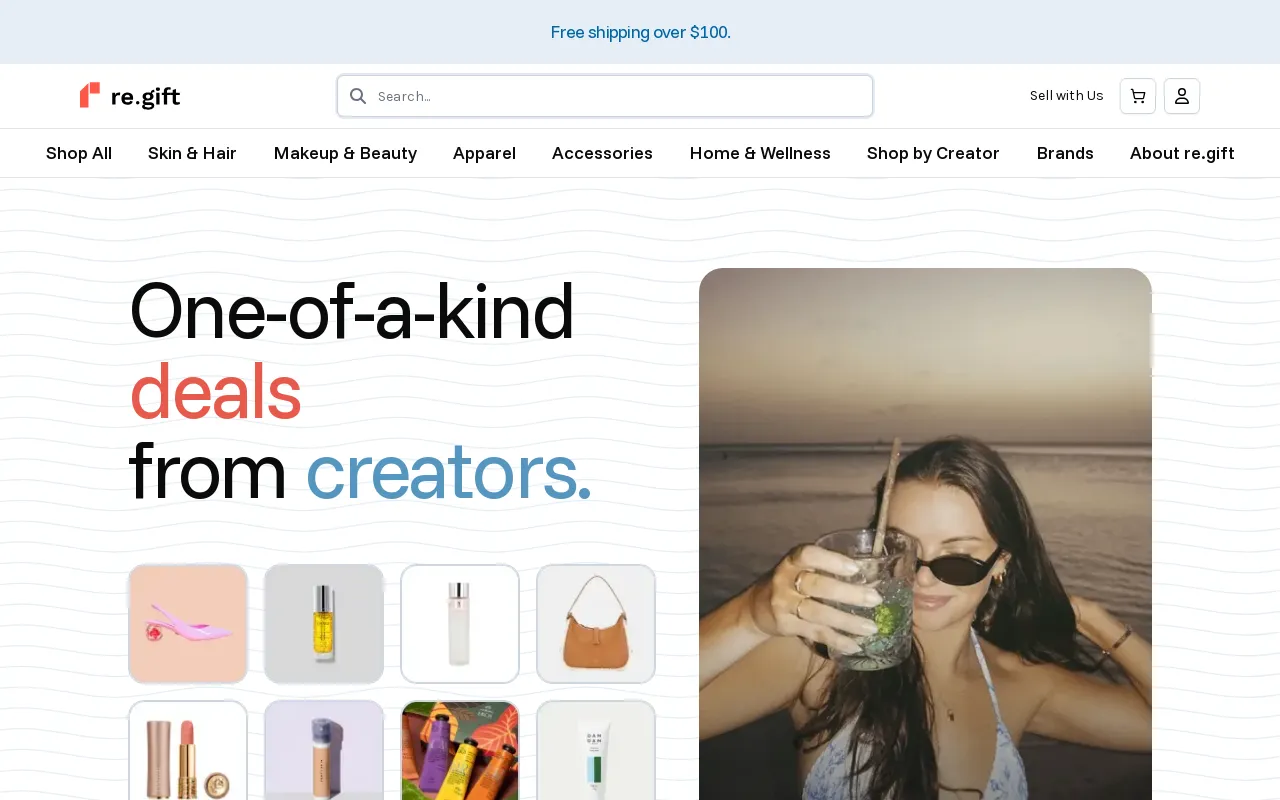Open the yellow serum bottle thumbnail
The width and height of the screenshot is (1280, 800).
pos(324,624)
